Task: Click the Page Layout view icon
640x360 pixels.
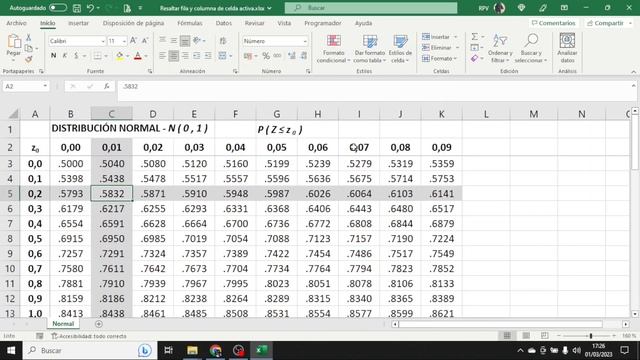Action: (x=526, y=336)
